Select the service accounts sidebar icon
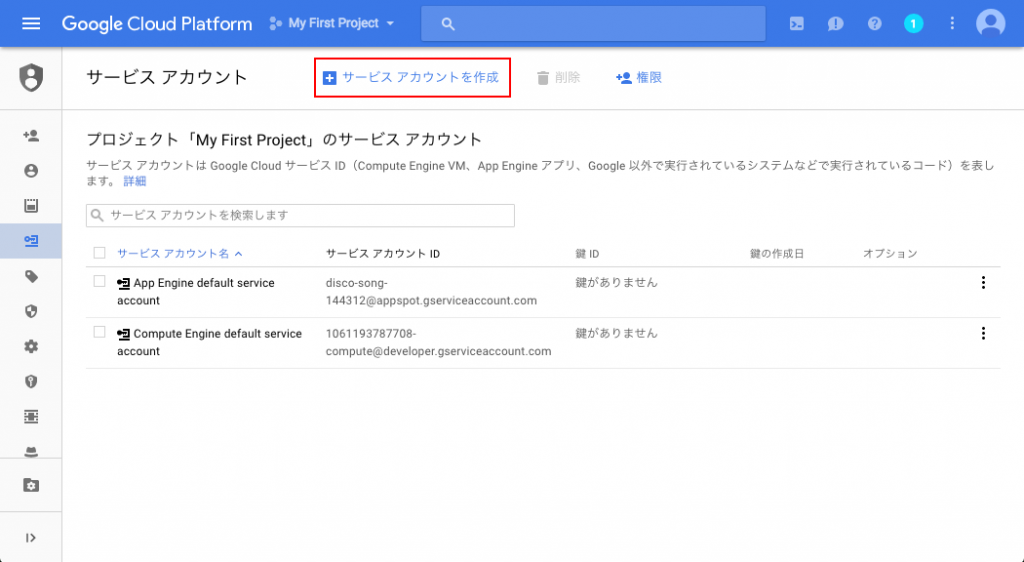Viewport: 1024px width, 562px height. click(x=31, y=241)
